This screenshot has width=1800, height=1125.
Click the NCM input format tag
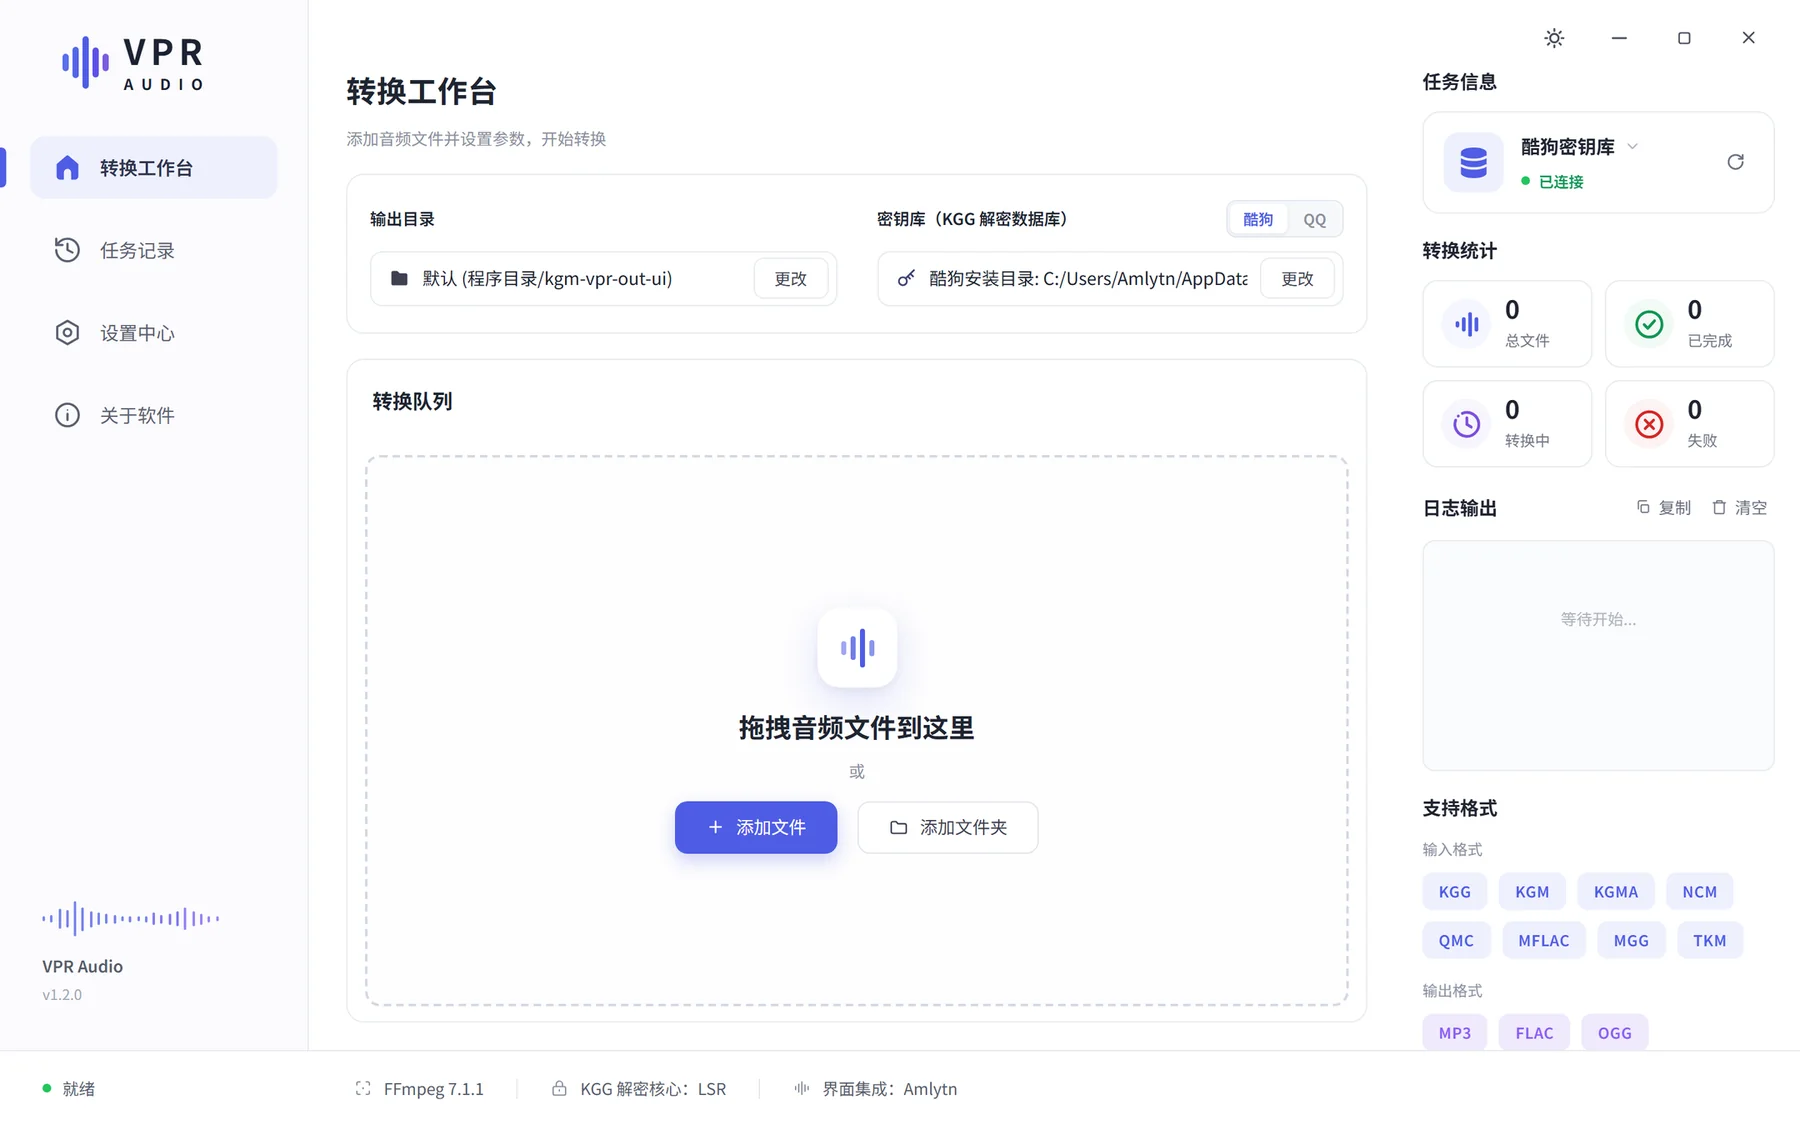(x=1699, y=891)
